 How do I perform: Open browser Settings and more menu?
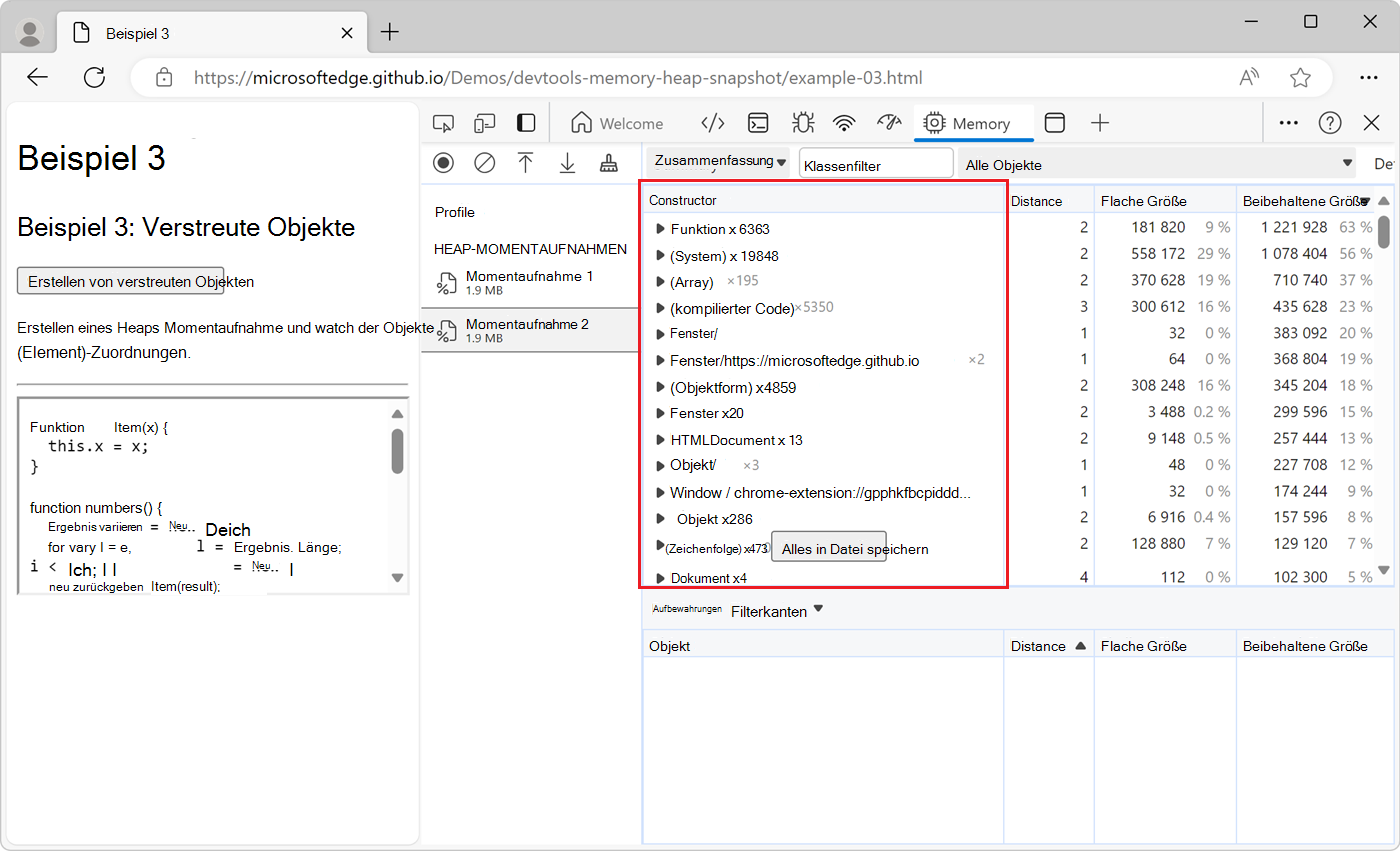coord(1369,77)
